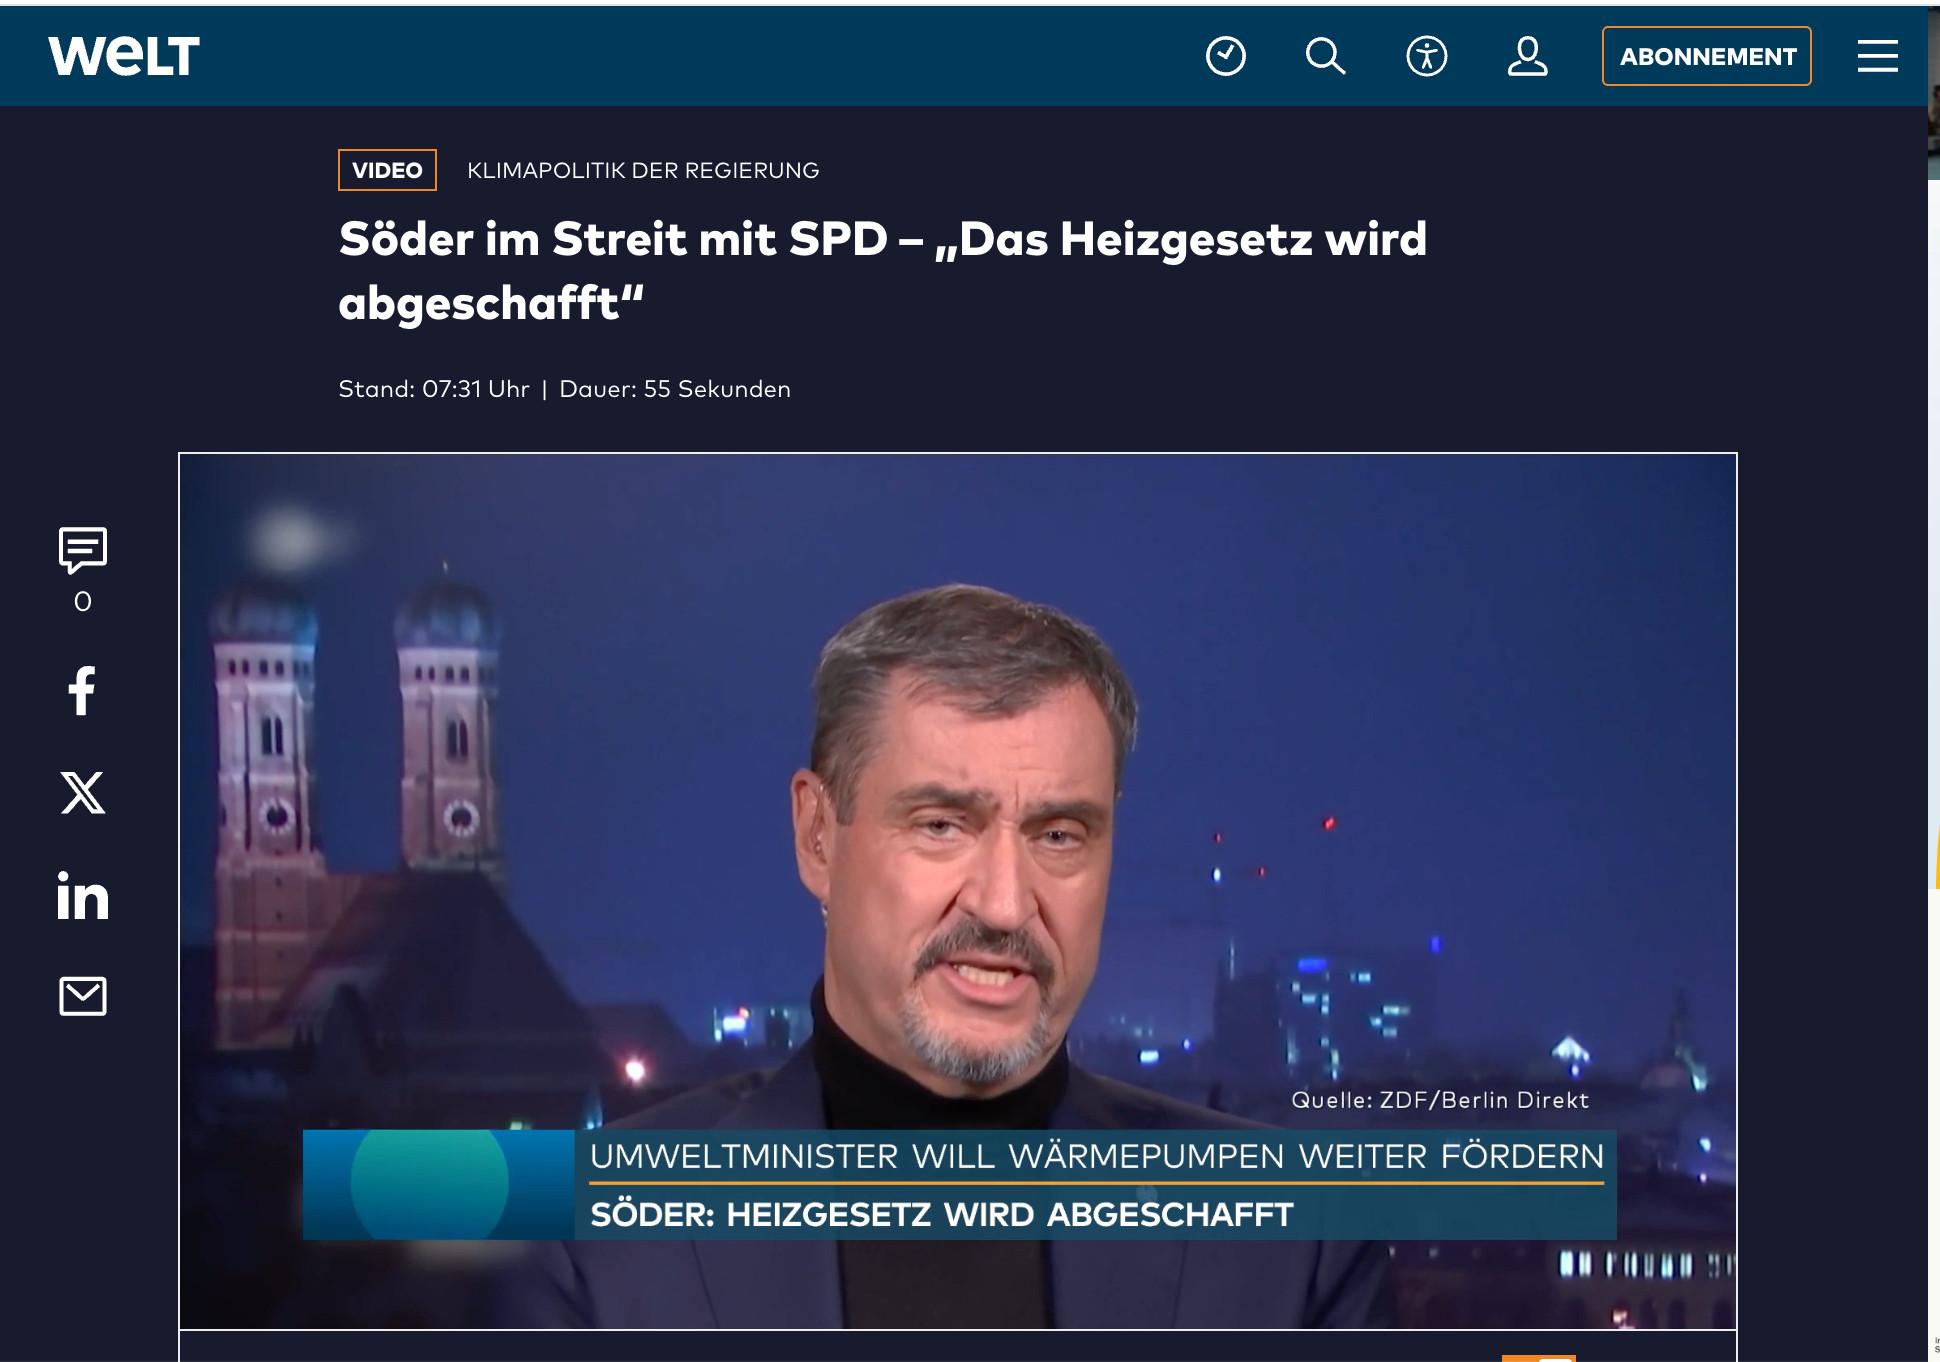
Task: Click the Quelle ZDF/Berlin Direkt caption
Action: 1439,1100
